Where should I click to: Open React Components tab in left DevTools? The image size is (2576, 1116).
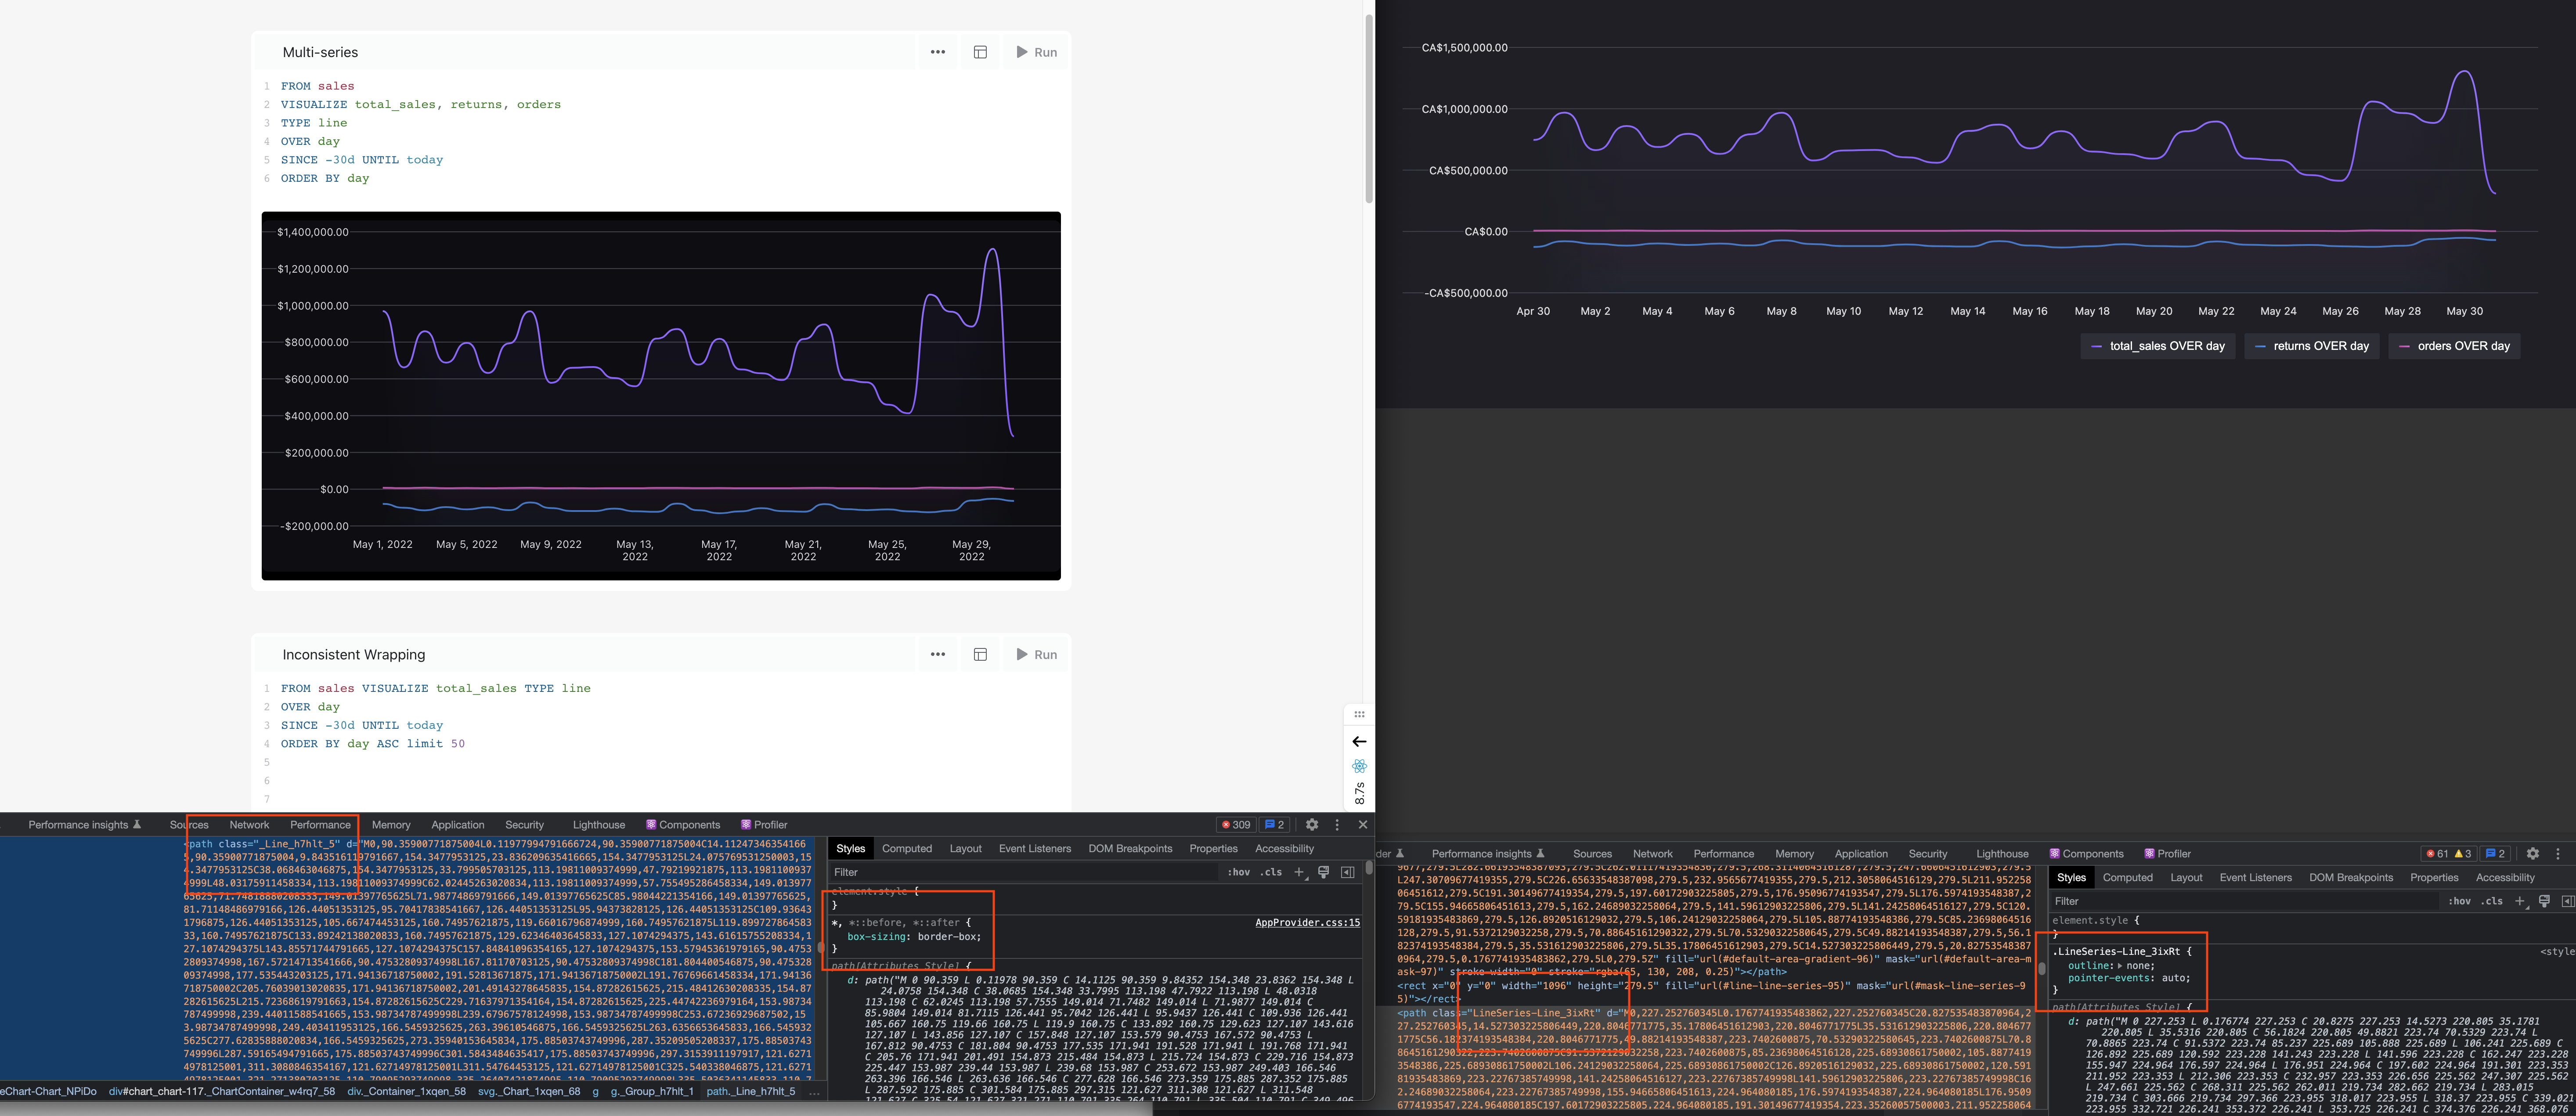click(x=683, y=824)
